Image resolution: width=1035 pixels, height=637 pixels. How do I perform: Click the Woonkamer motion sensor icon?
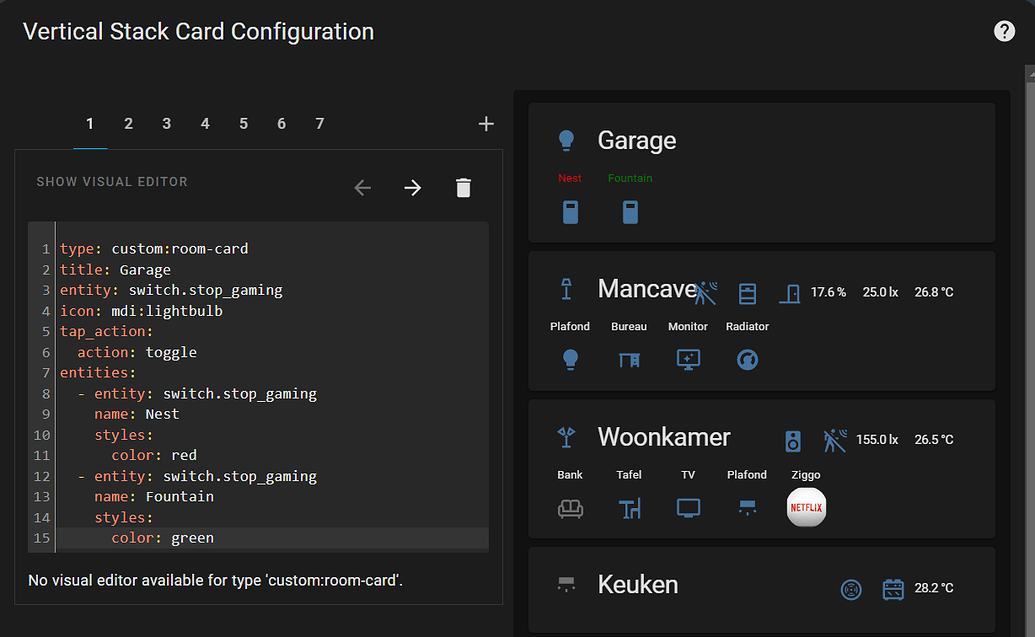tap(835, 441)
